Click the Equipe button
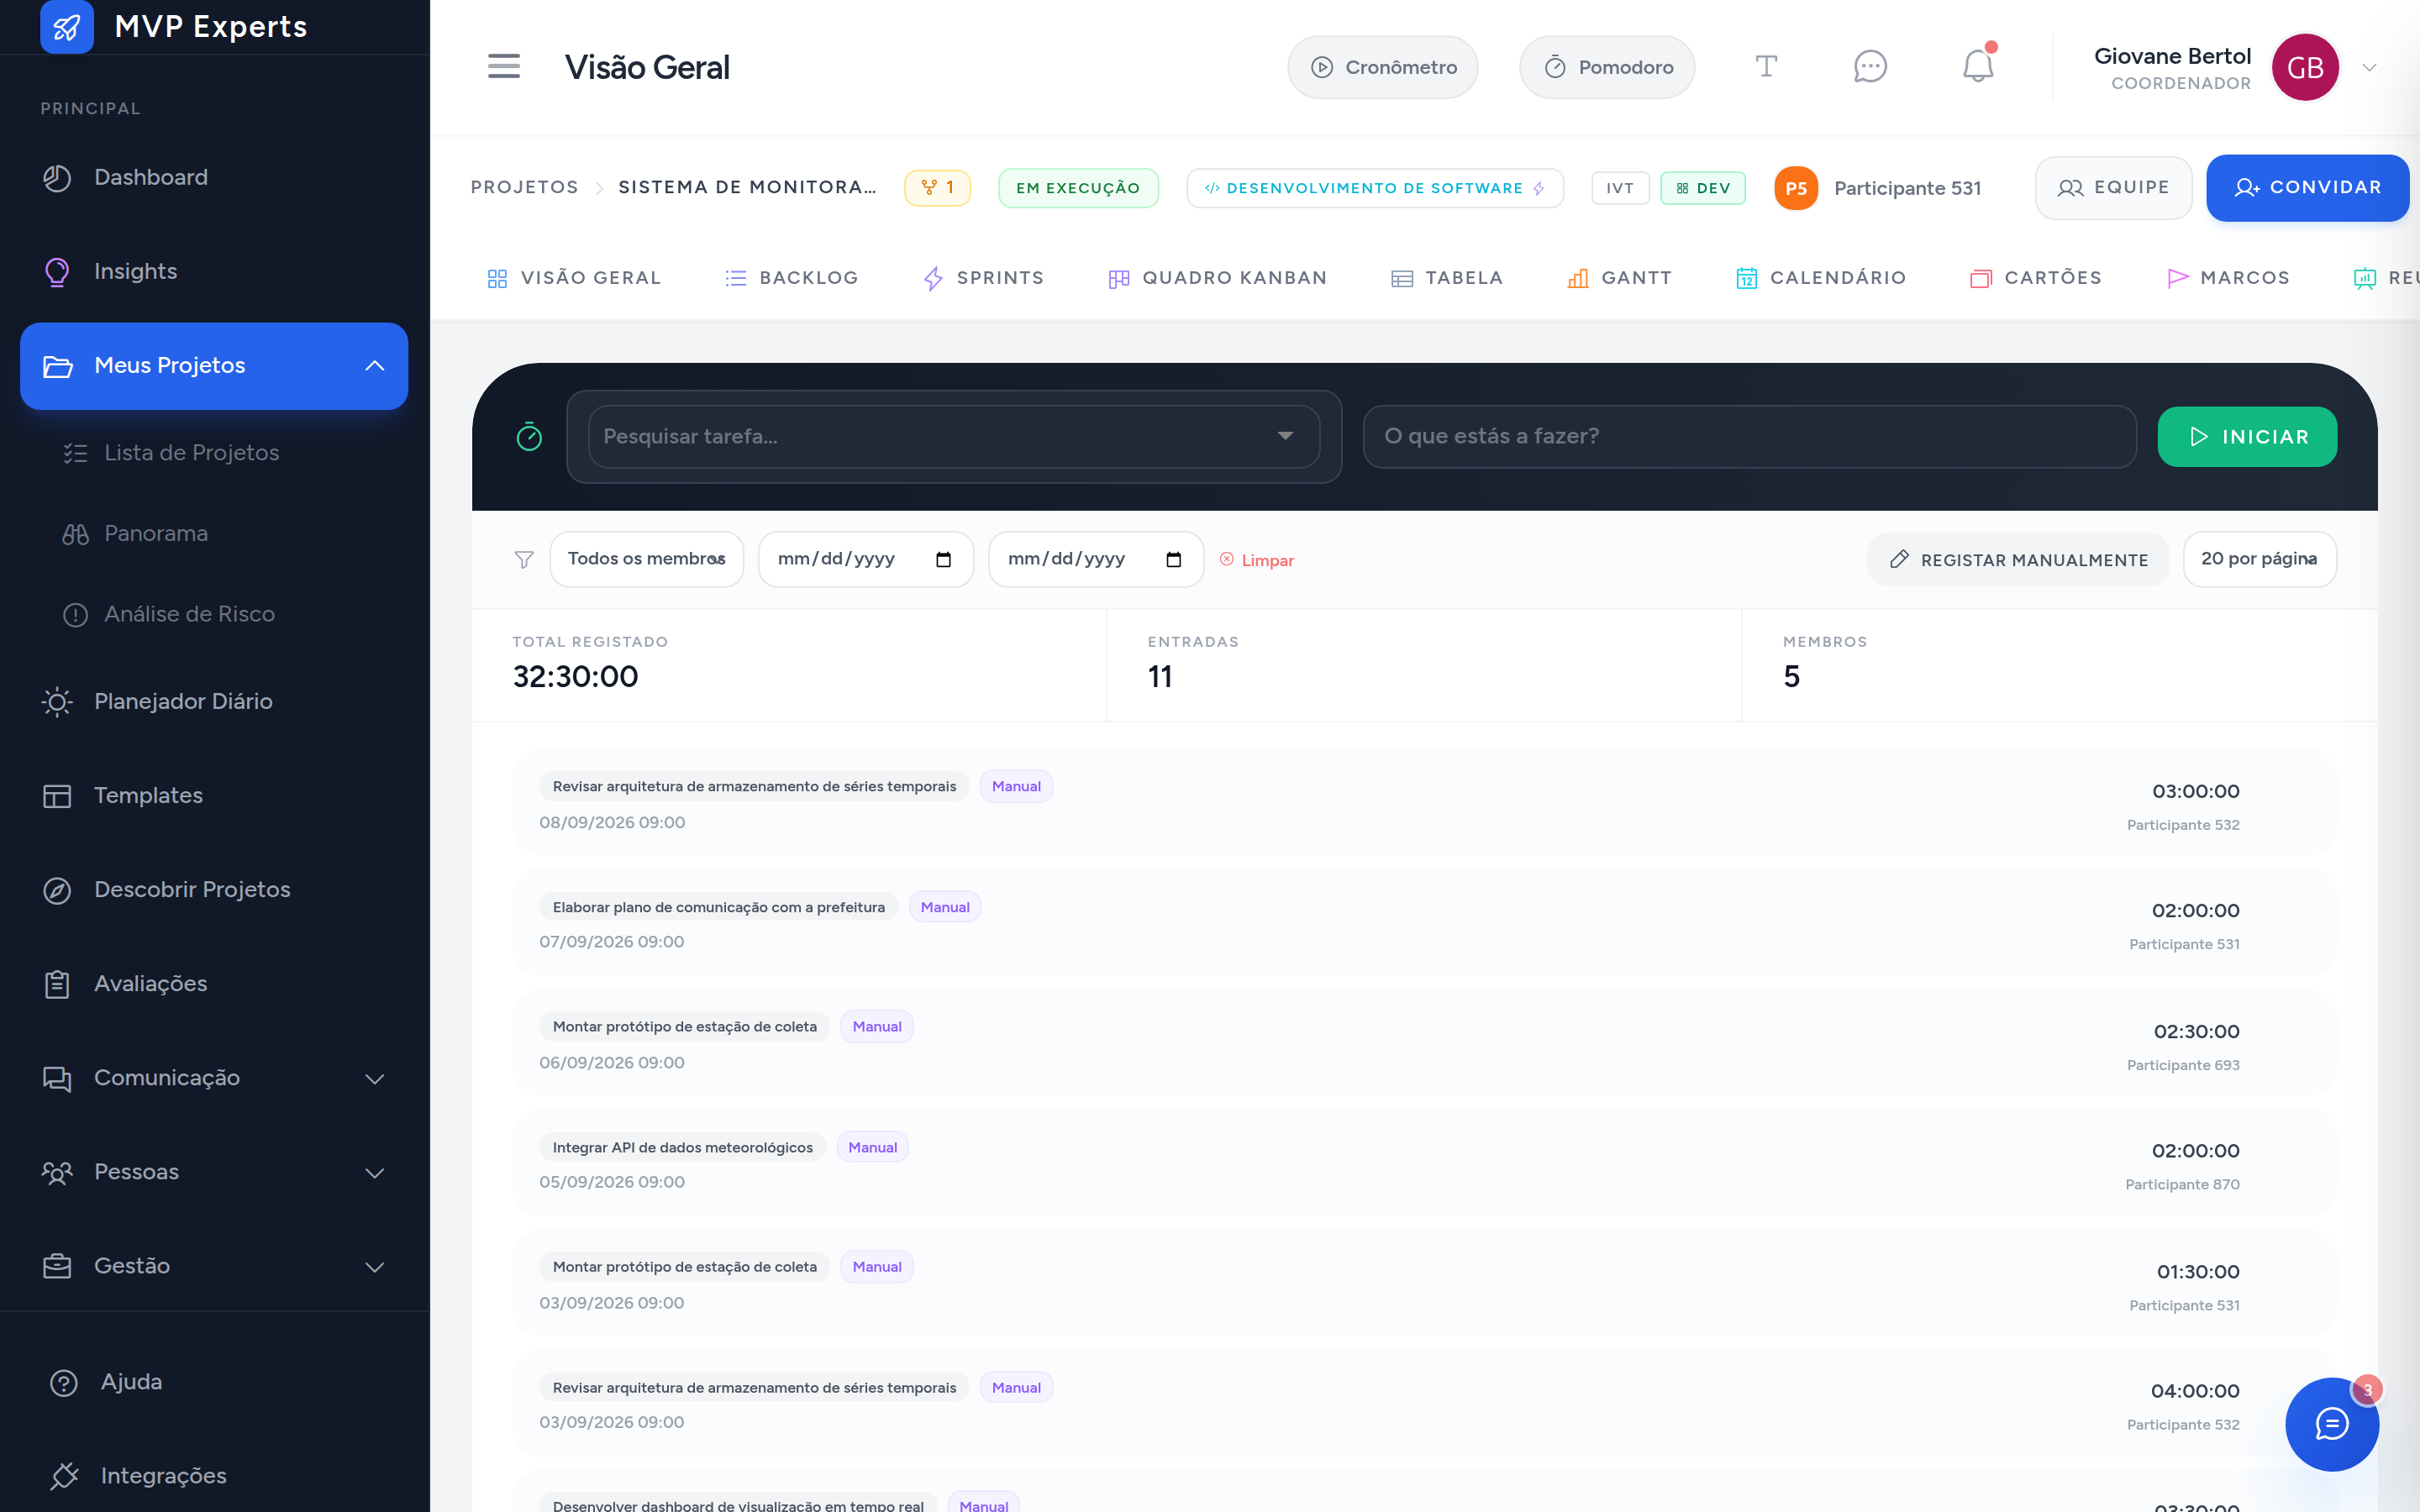The image size is (2420, 1512). (x=2113, y=188)
